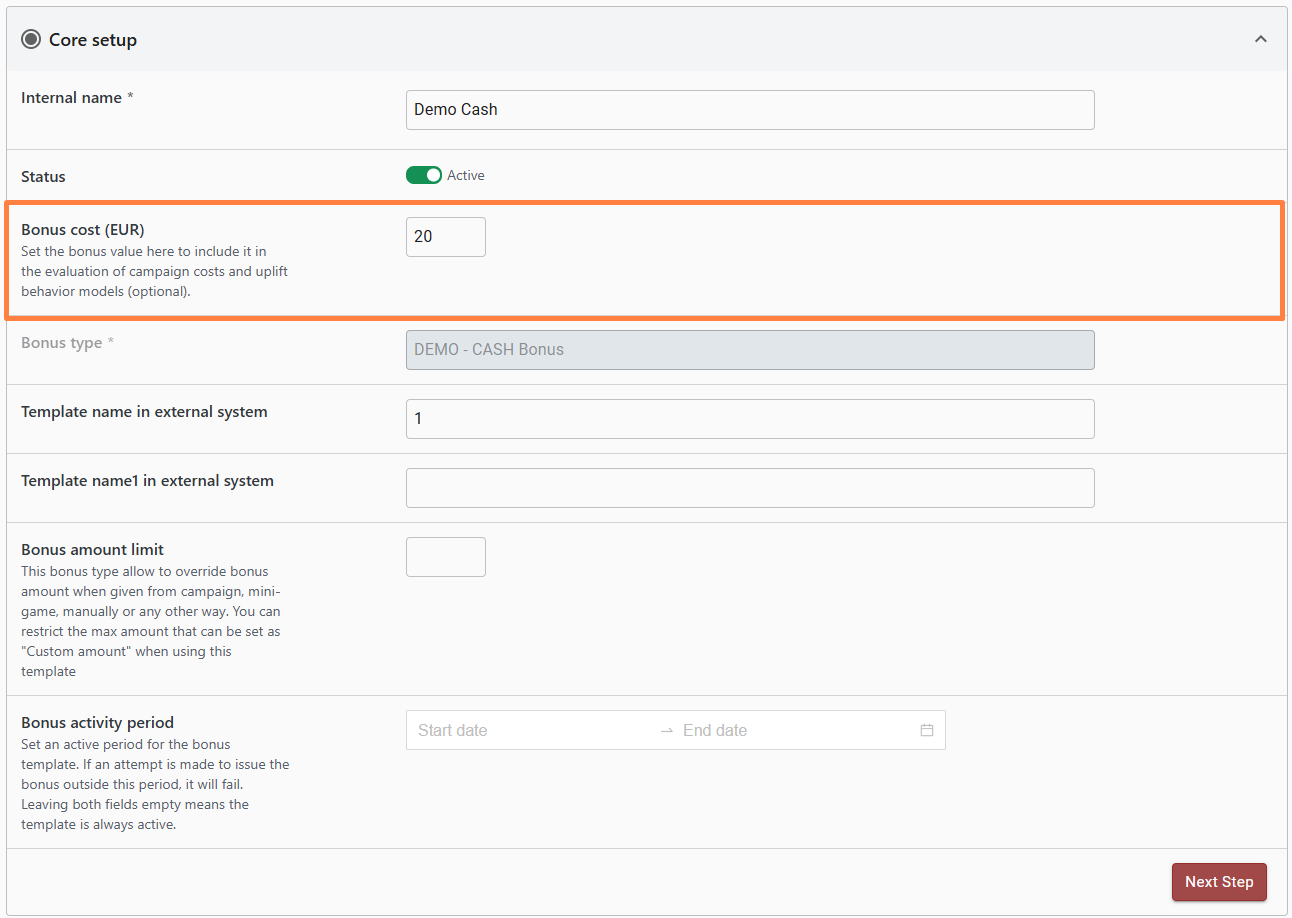Screen dimensions: 1292x918
Task: Open the End date picker field
Action: pos(790,730)
